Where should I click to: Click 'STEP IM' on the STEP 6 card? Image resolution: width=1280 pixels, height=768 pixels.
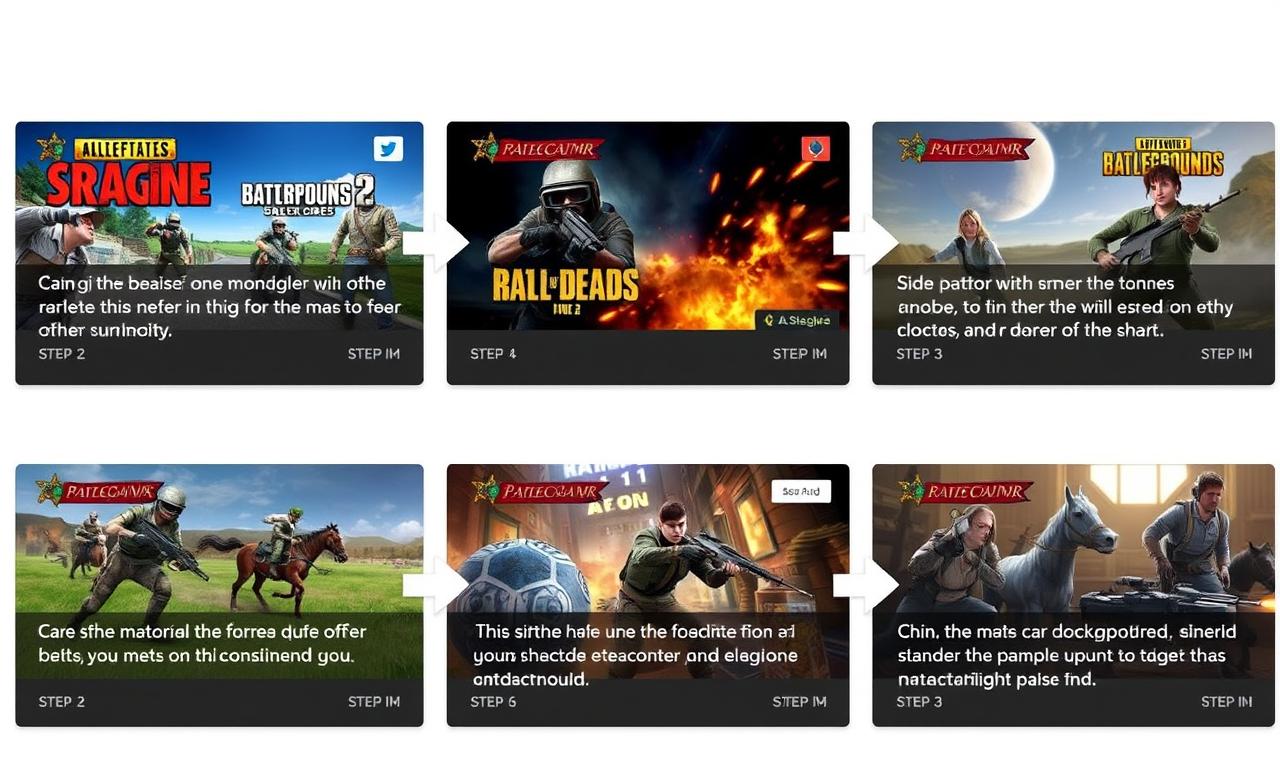[800, 702]
